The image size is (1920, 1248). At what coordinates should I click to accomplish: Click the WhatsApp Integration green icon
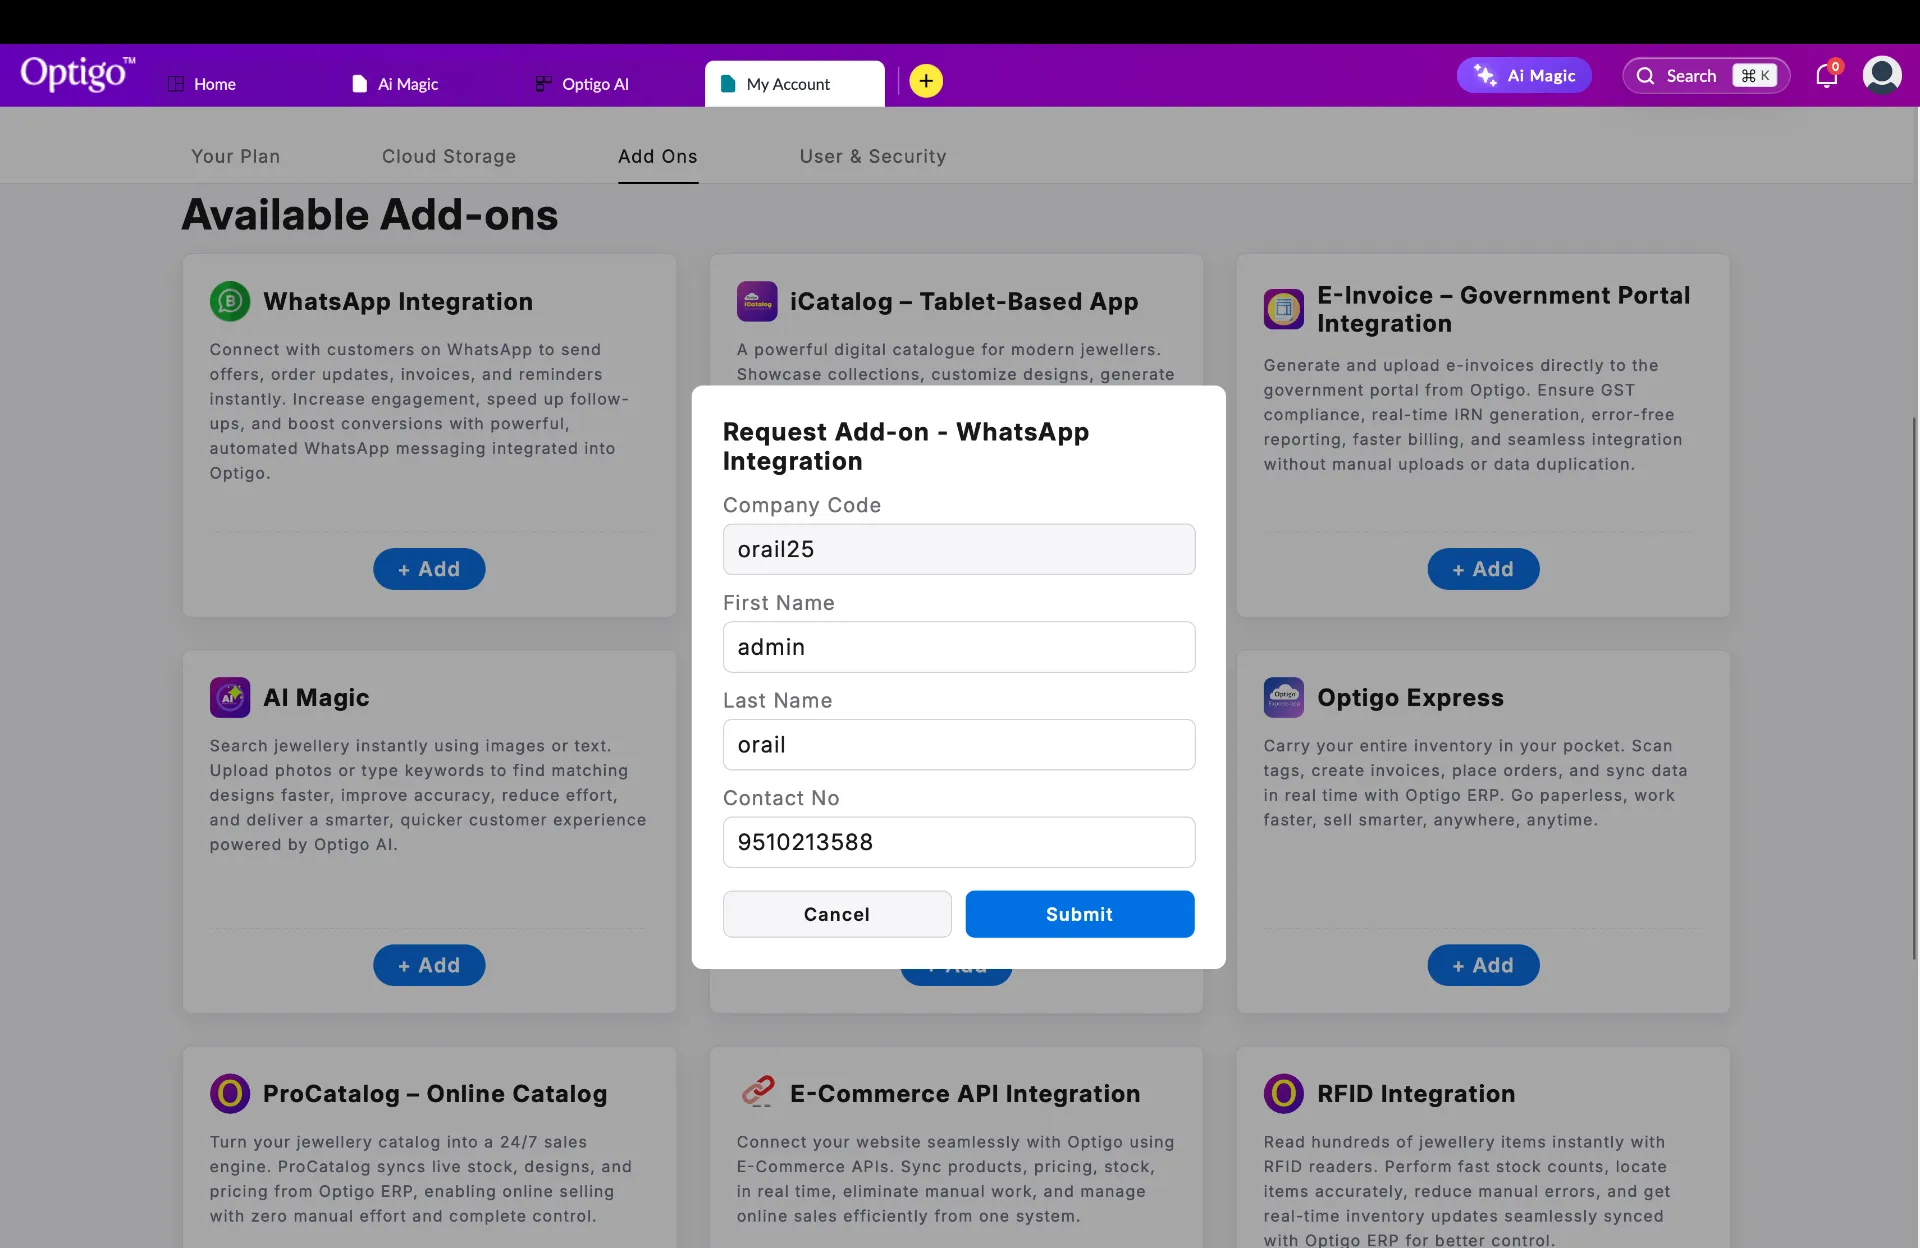230,301
